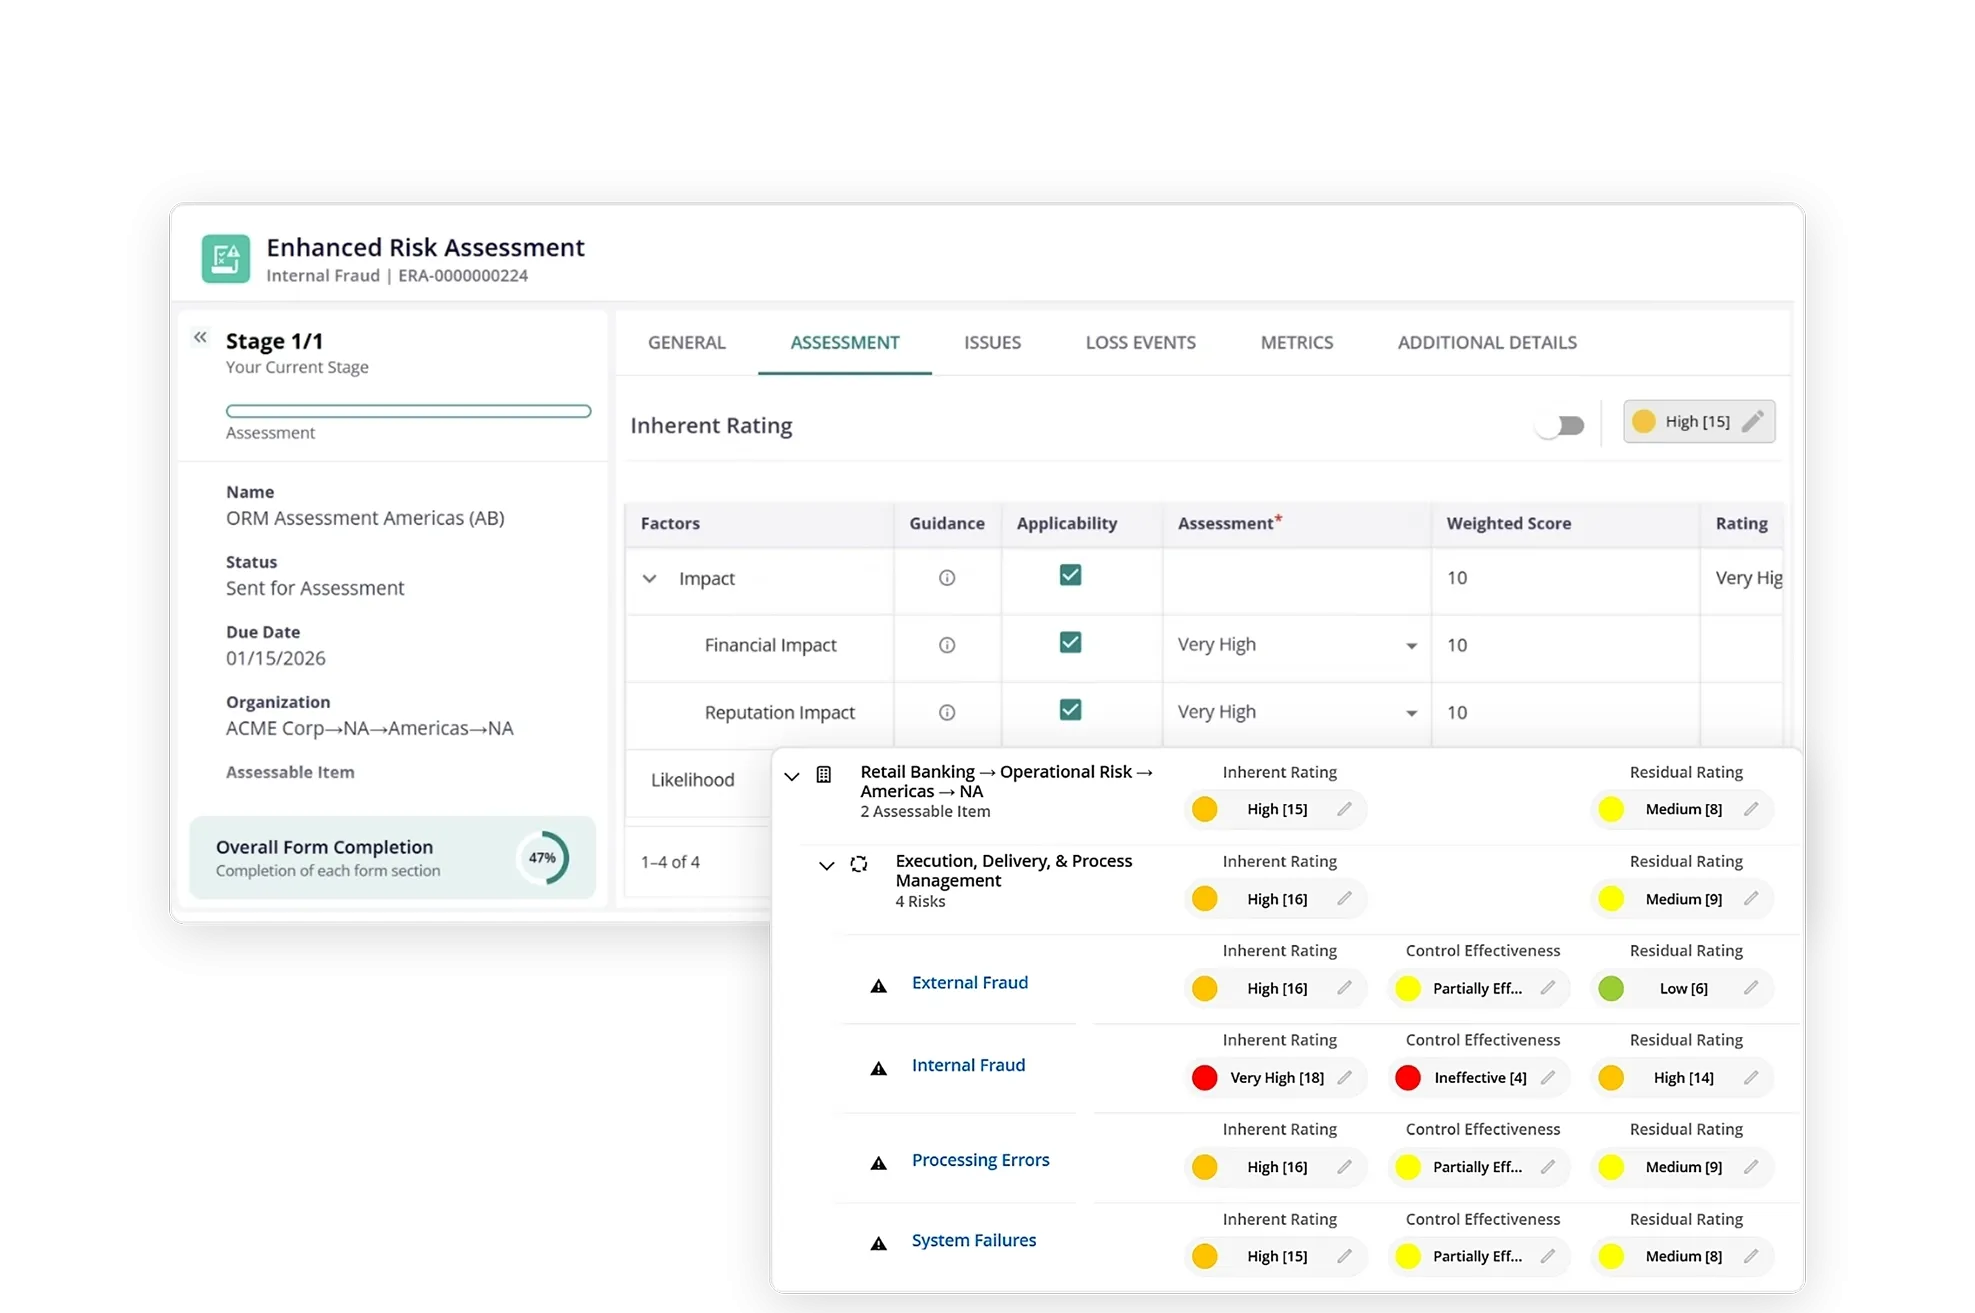The image size is (1975, 1313).
Task: Open the System Failures risk link
Action: point(973,1240)
